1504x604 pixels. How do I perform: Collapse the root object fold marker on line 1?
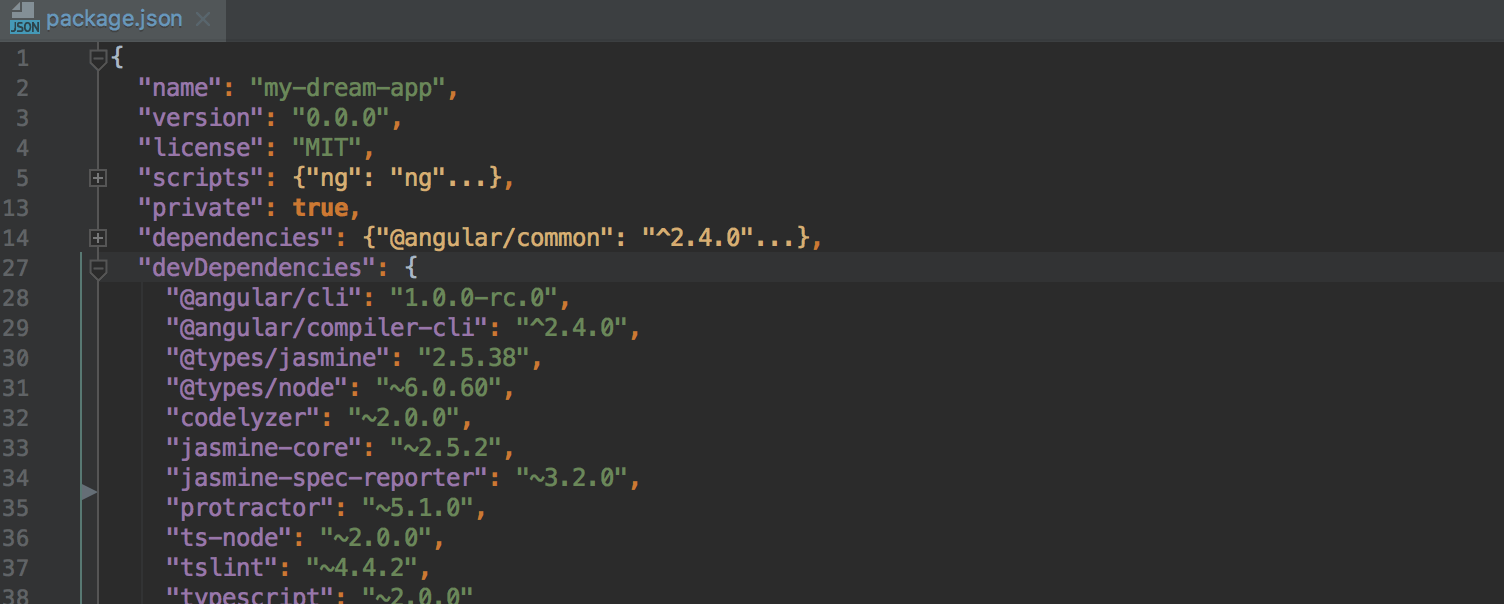click(x=98, y=59)
